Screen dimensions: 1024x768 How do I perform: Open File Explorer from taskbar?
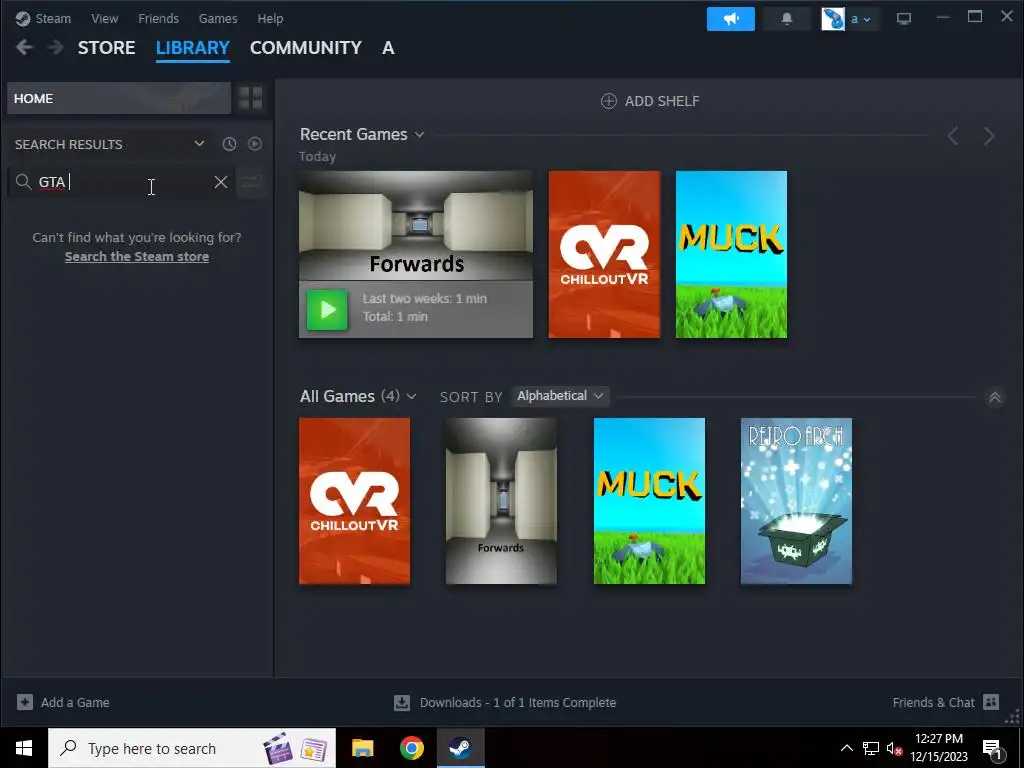(x=362, y=748)
